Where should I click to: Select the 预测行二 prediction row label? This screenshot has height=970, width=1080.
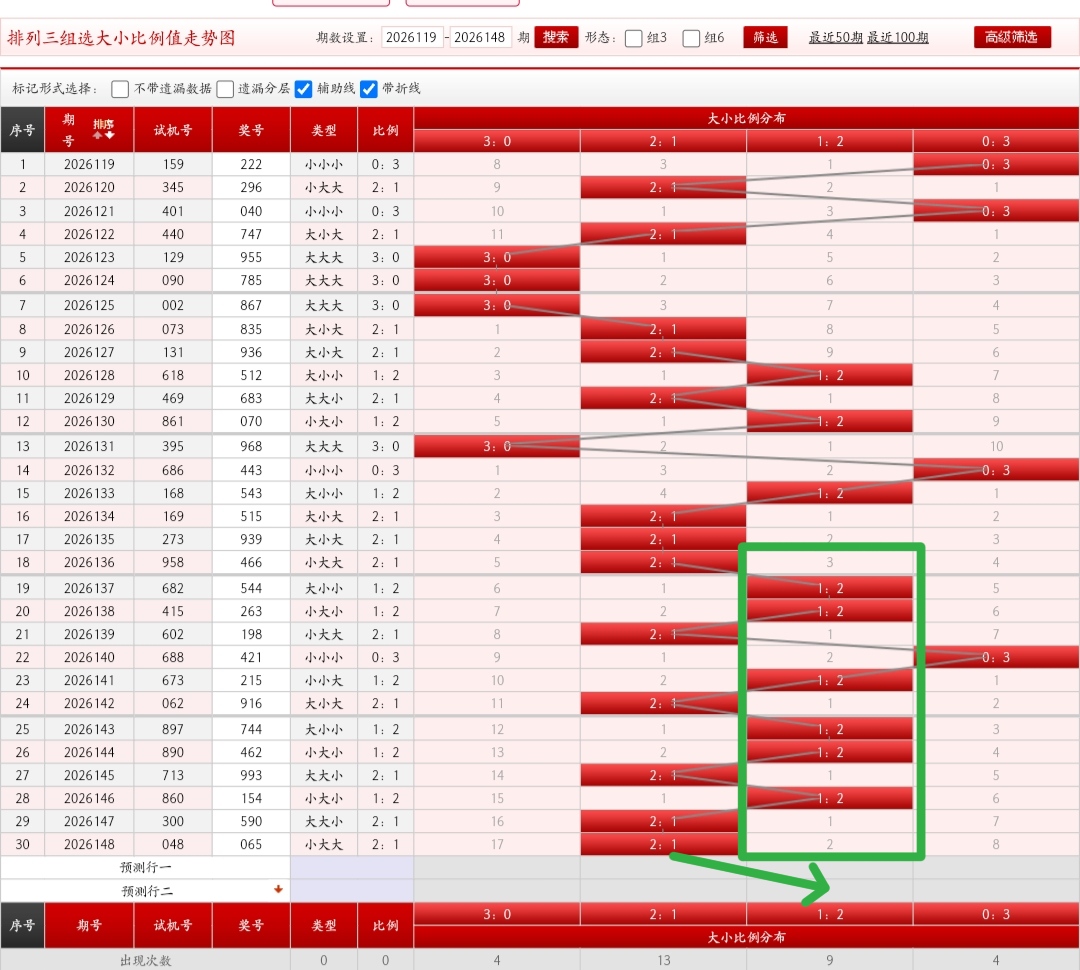coord(145,891)
